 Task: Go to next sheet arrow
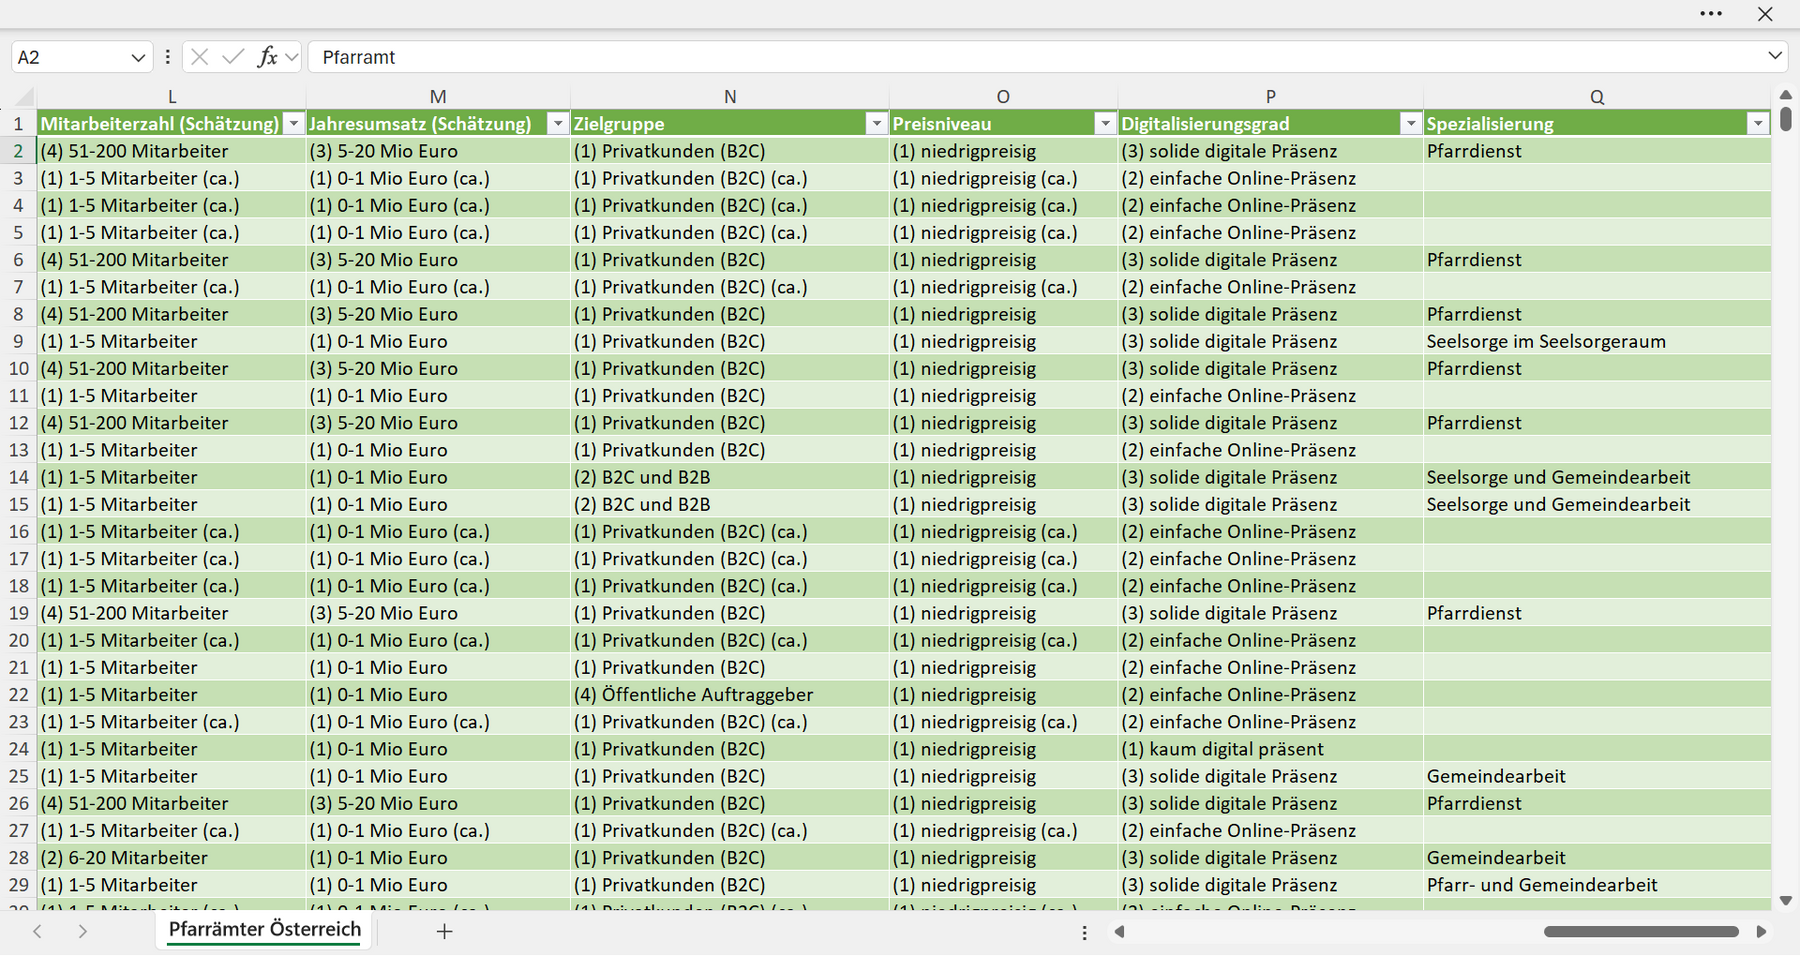(x=83, y=931)
